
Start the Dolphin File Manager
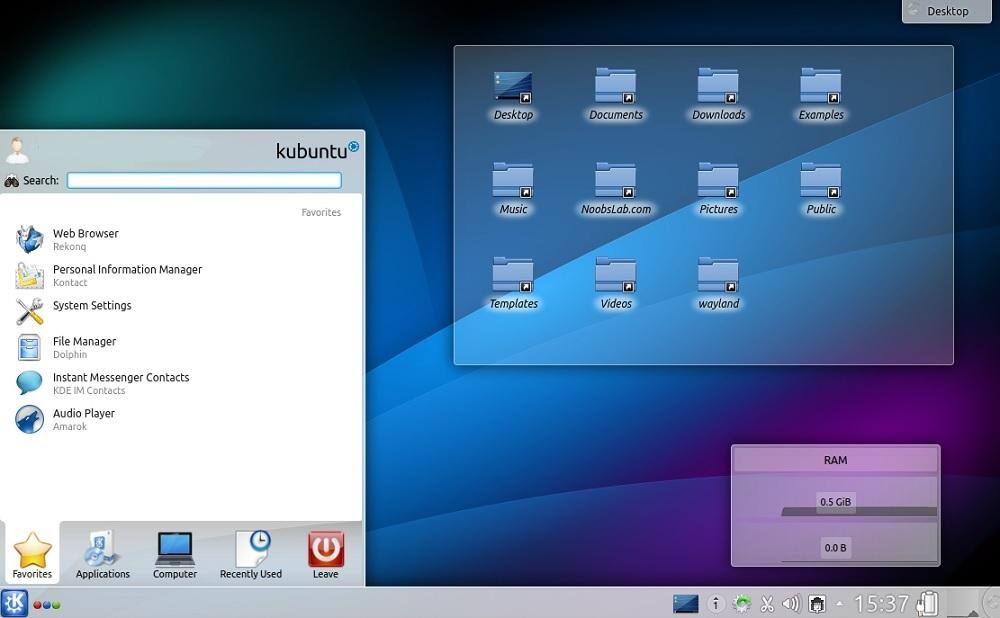coord(83,347)
